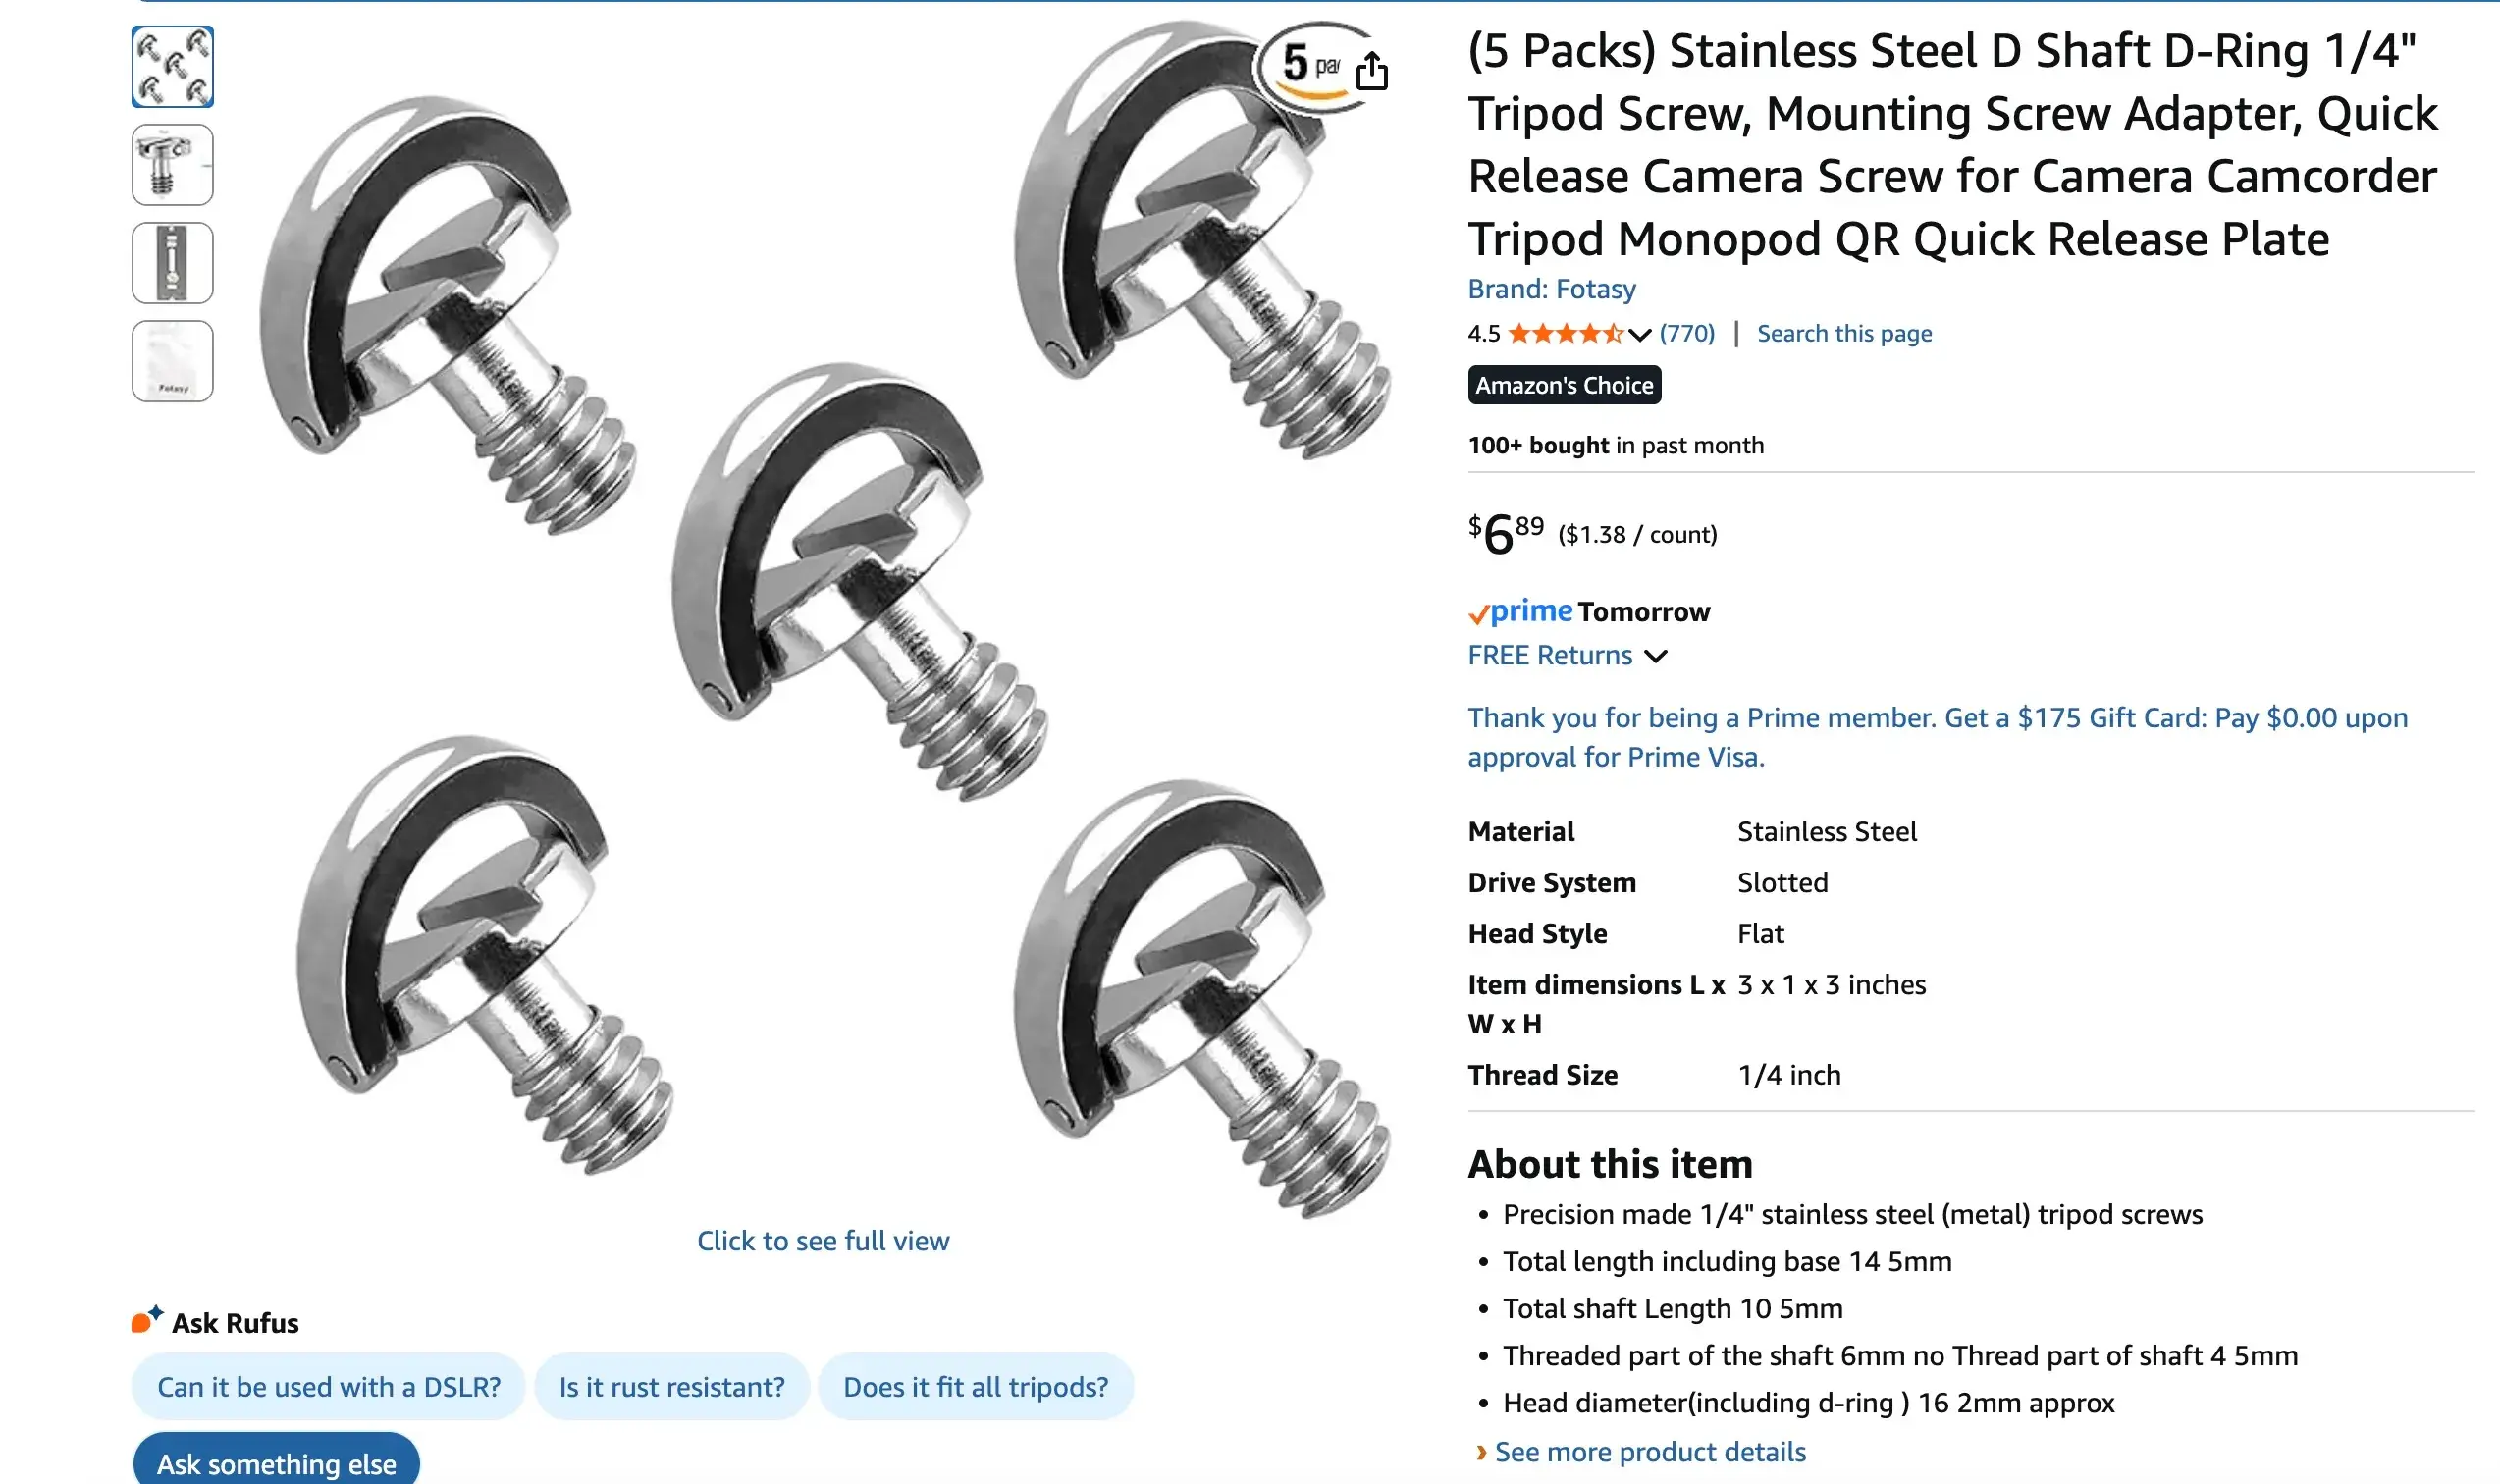The height and width of the screenshot is (1484, 2500).
Task: Click the star rating icons
Action: [x=1564, y=333]
